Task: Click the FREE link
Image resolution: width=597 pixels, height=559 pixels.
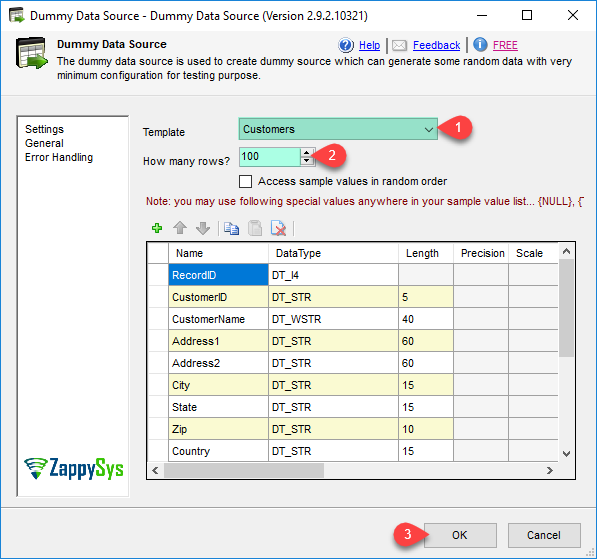Action: [505, 45]
